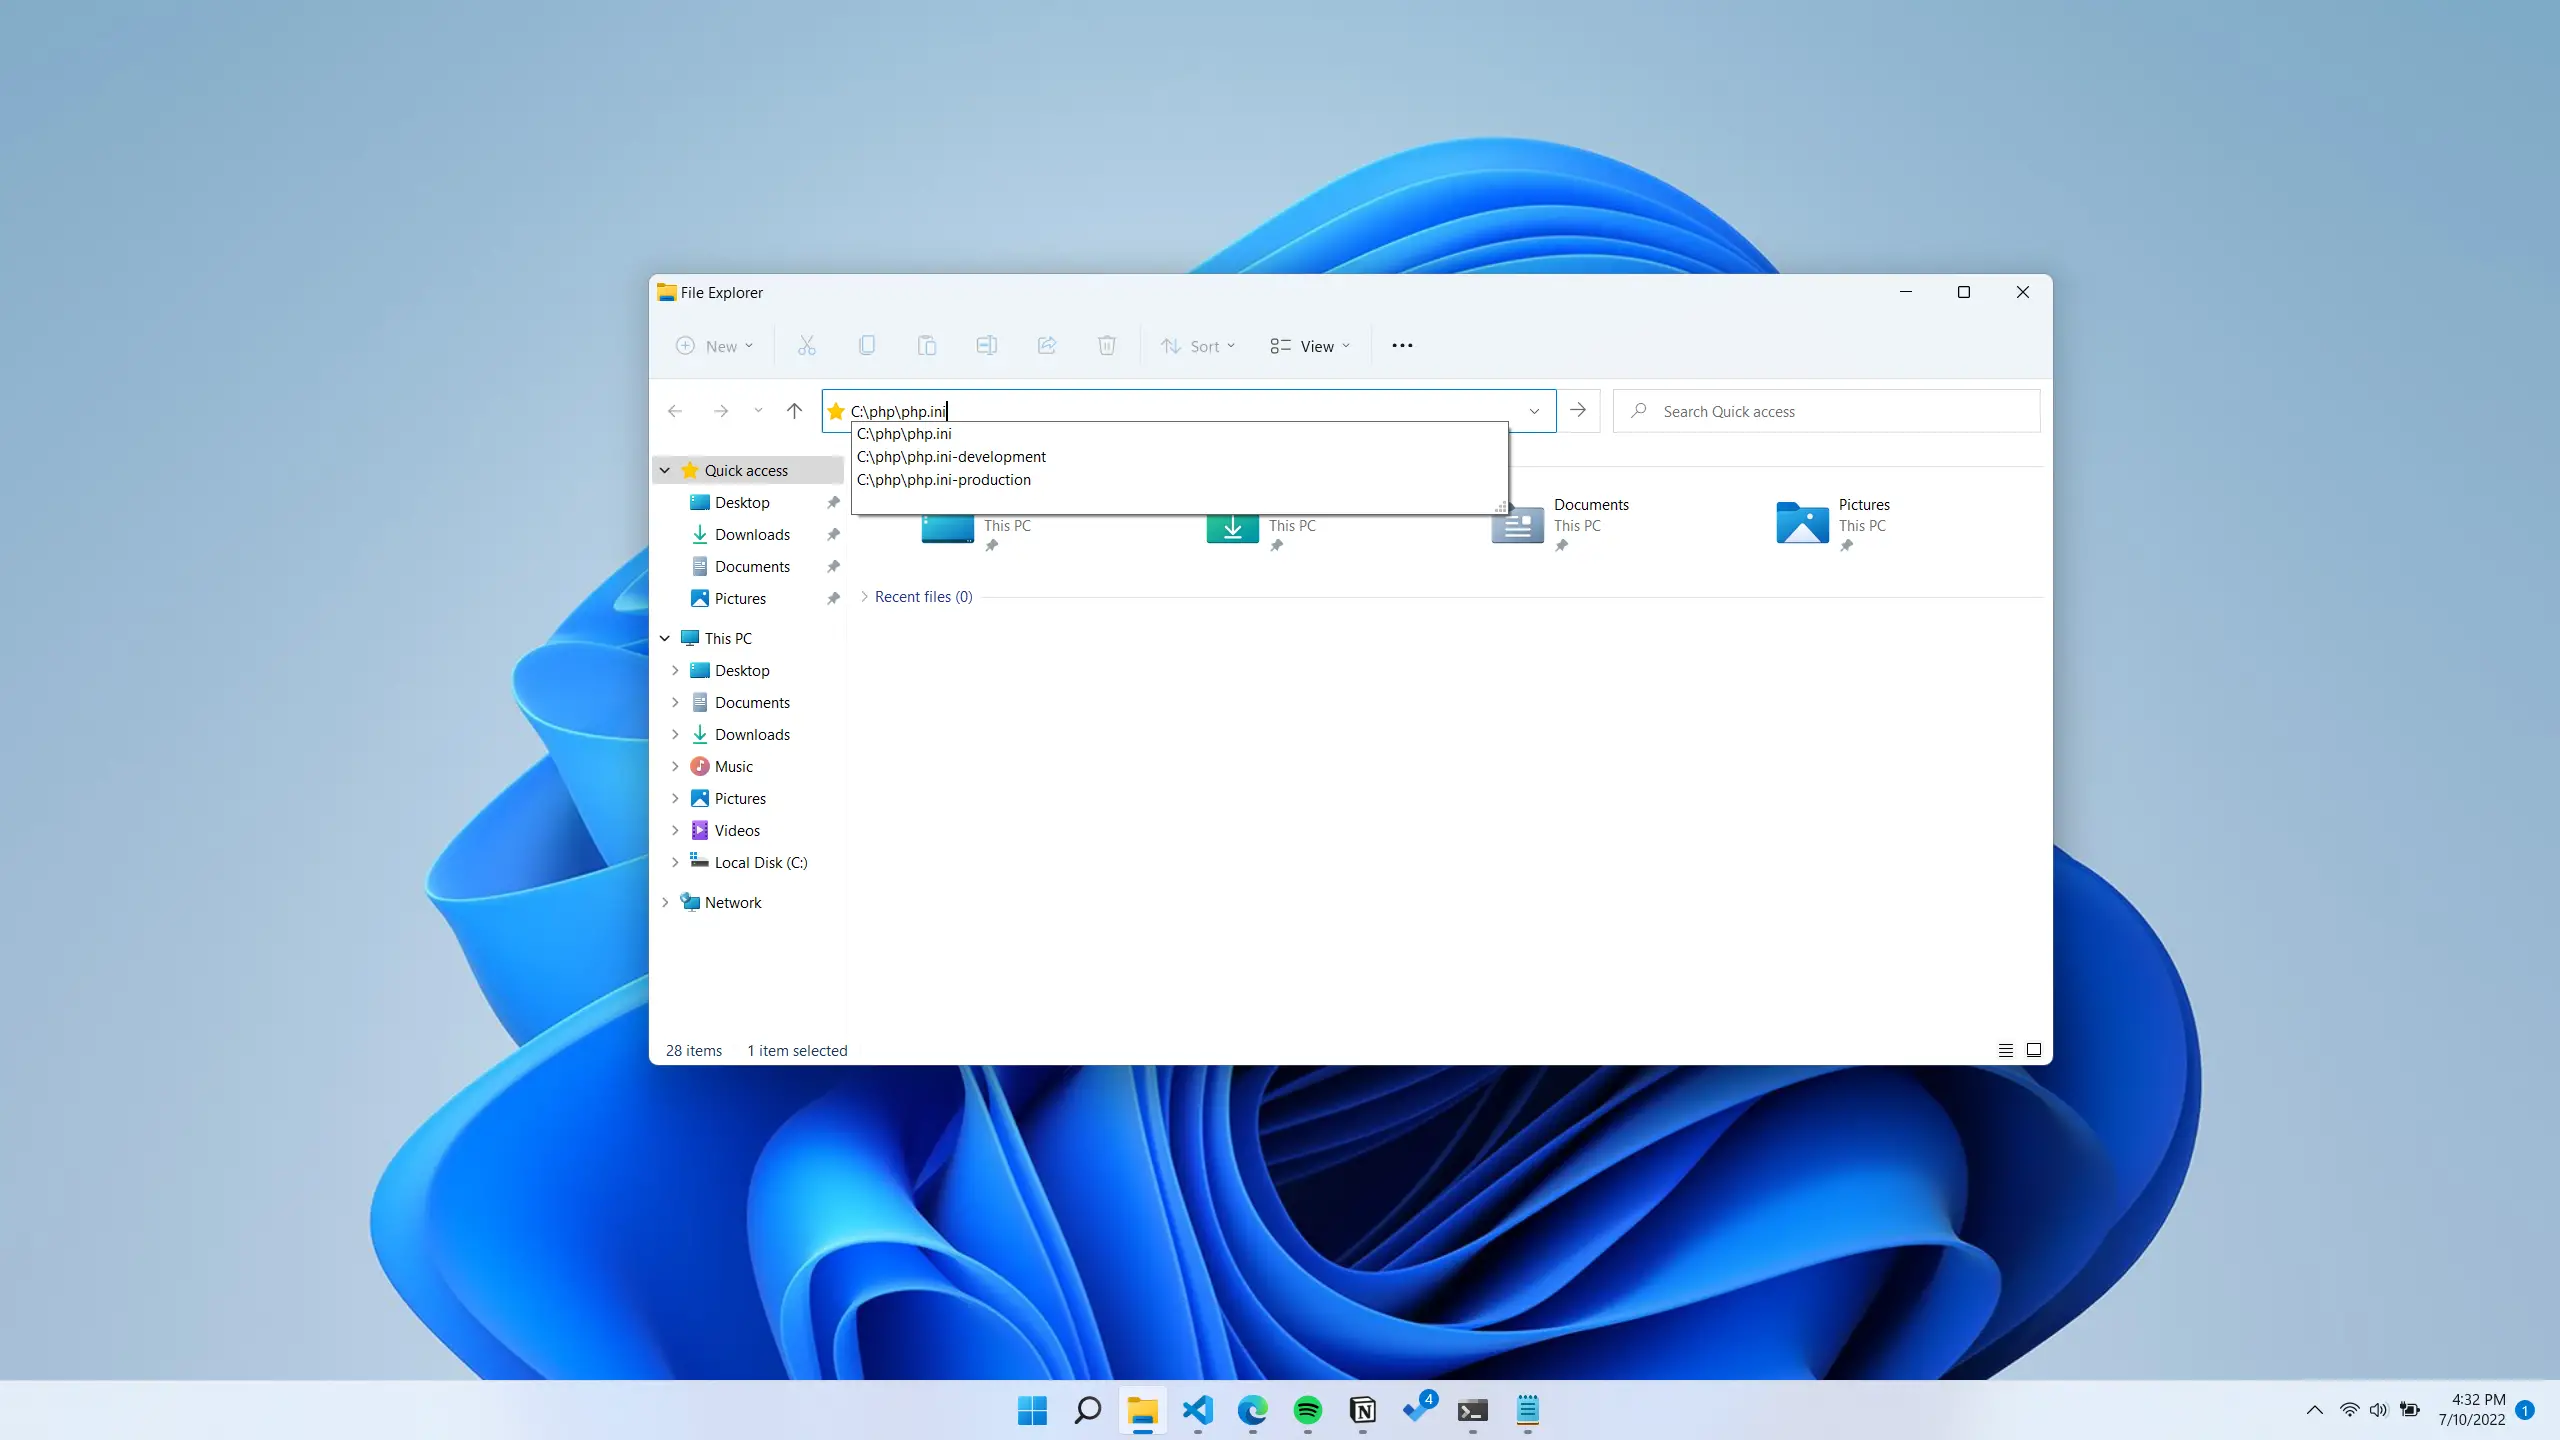Image resolution: width=2560 pixels, height=1440 pixels.
Task: Select C:\php\php.ini from autocomplete
Action: coord(904,433)
